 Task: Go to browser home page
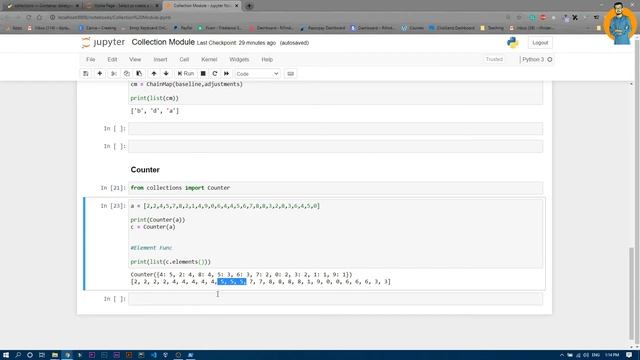pyautogui.click(x=39, y=17)
